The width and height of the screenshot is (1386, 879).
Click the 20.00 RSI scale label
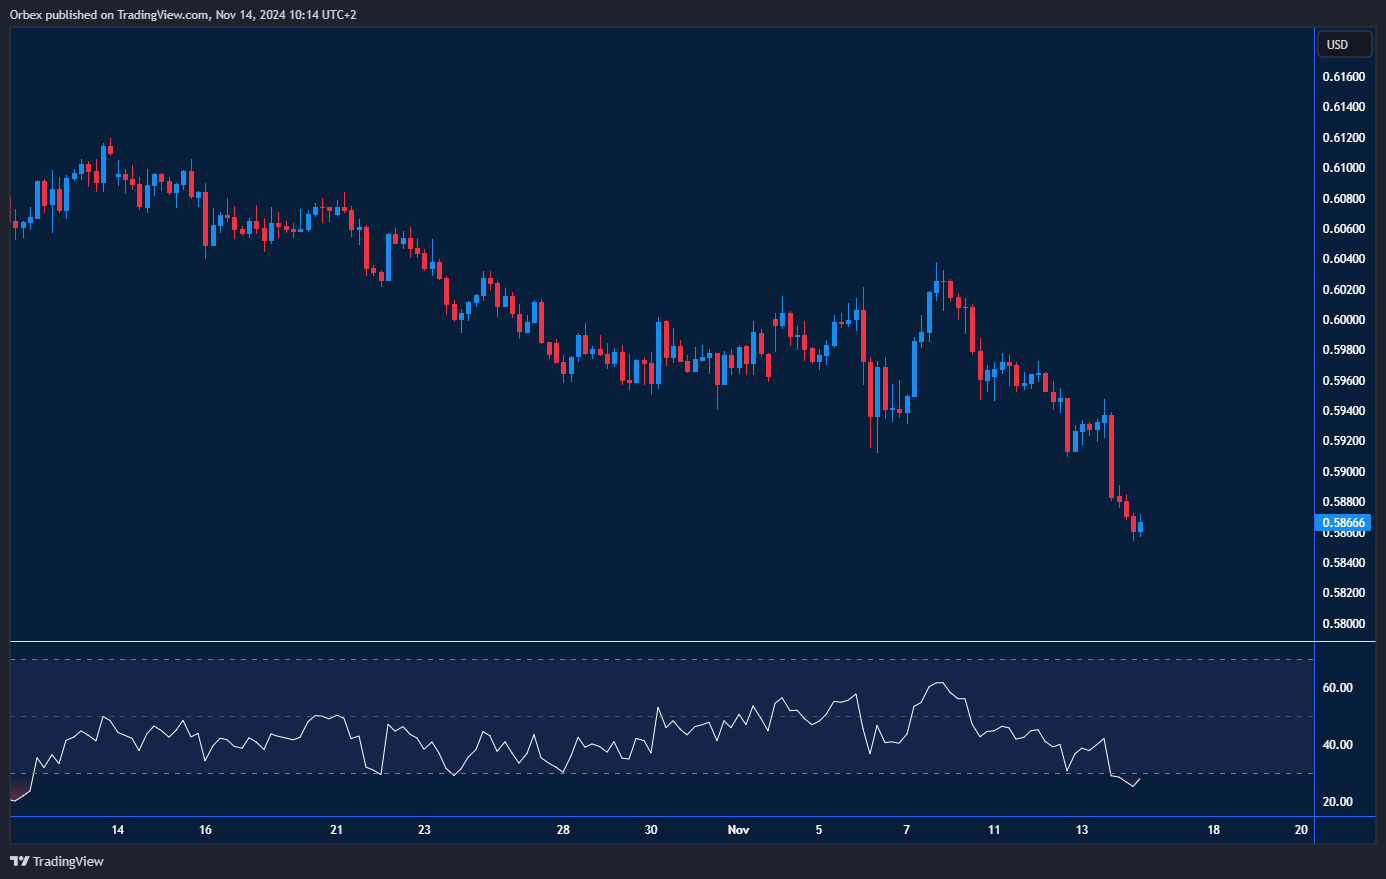(1337, 802)
